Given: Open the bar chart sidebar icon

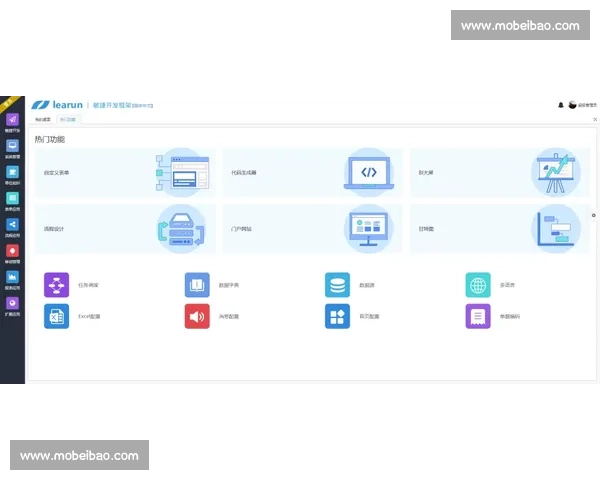Looking at the screenshot, I should click(12, 277).
